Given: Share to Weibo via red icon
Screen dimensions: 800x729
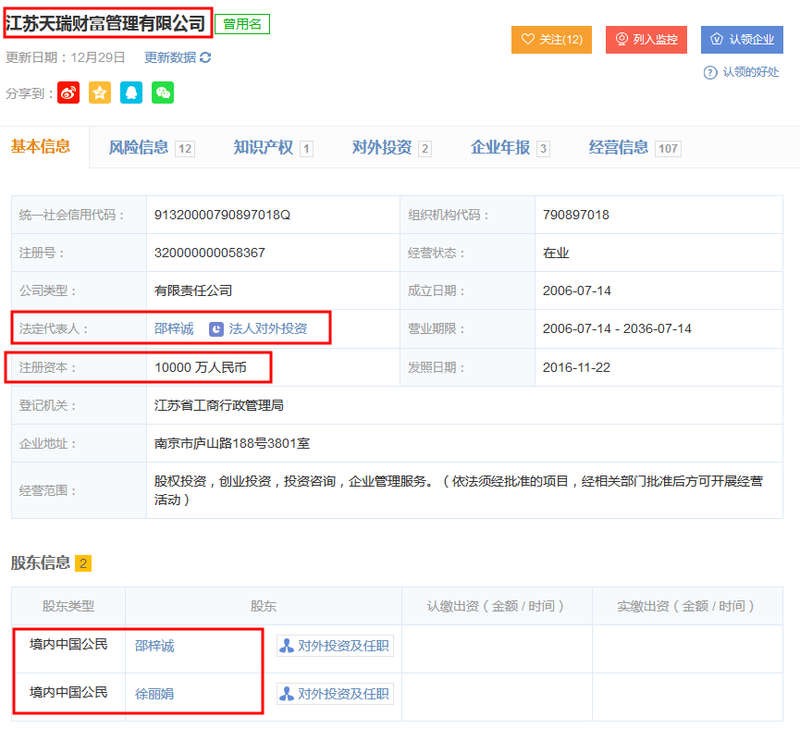Looking at the screenshot, I should pyautogui.click(x=68, y=93).
